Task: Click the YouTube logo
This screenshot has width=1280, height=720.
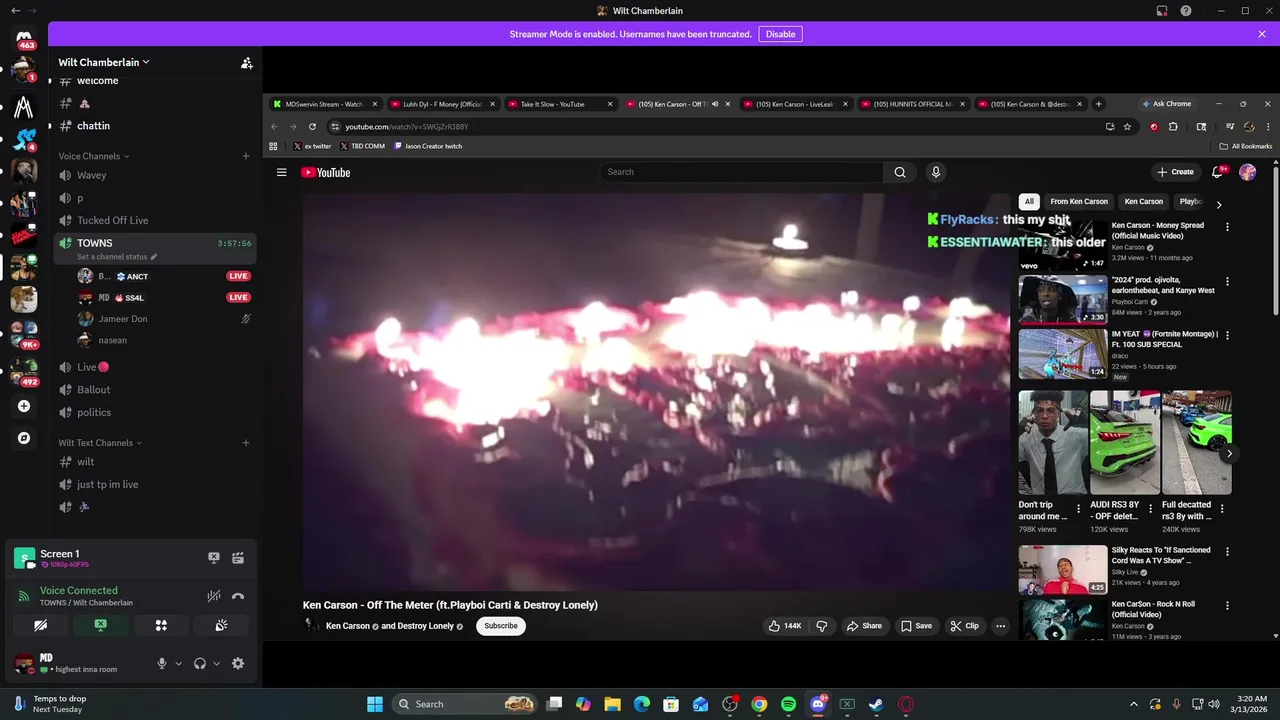Action: point(325,172)
